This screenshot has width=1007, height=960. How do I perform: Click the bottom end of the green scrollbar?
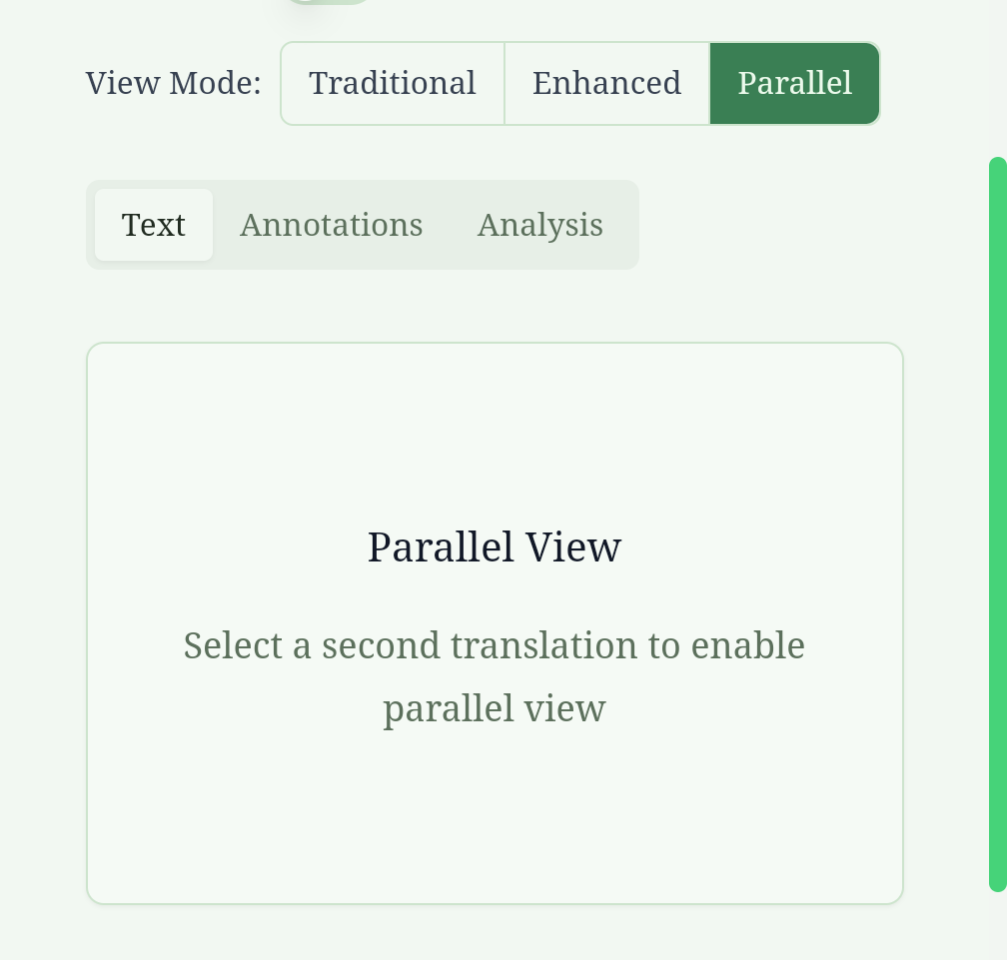coord(997,882)
